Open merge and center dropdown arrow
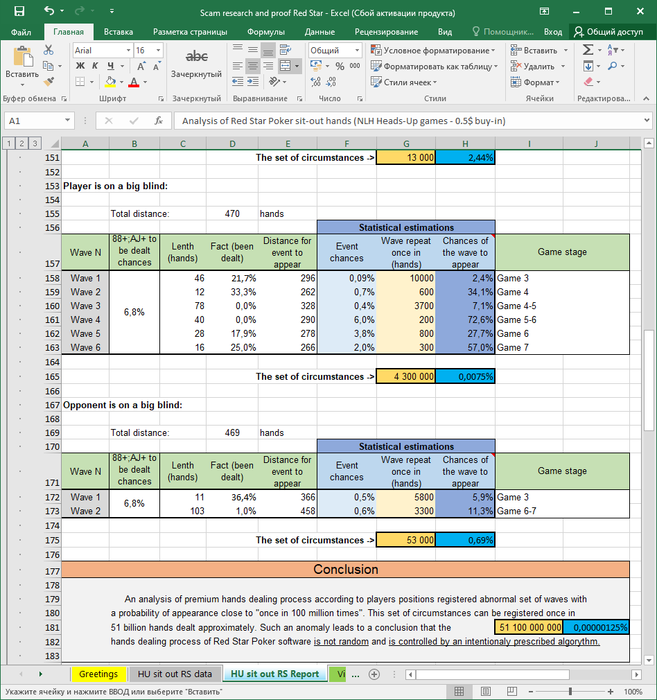 [x=297, y=66]
